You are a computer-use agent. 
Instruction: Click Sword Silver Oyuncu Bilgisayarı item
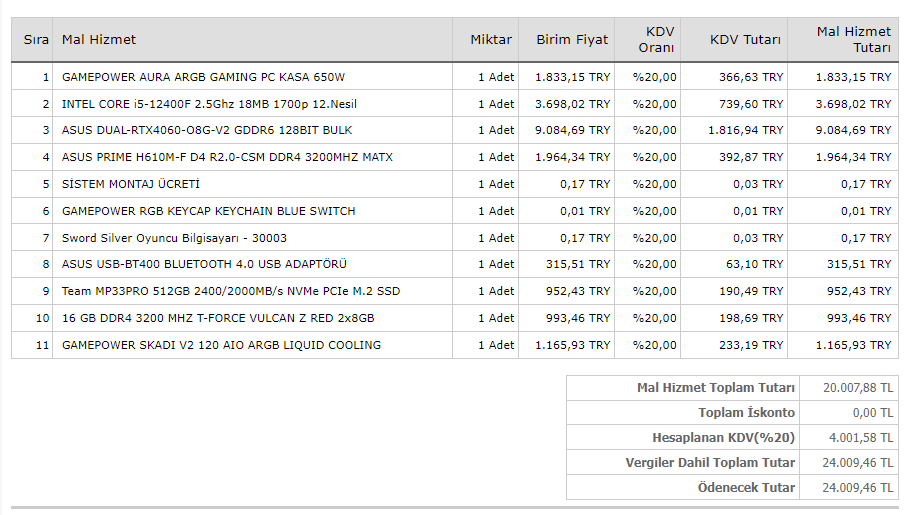[174, 238]
